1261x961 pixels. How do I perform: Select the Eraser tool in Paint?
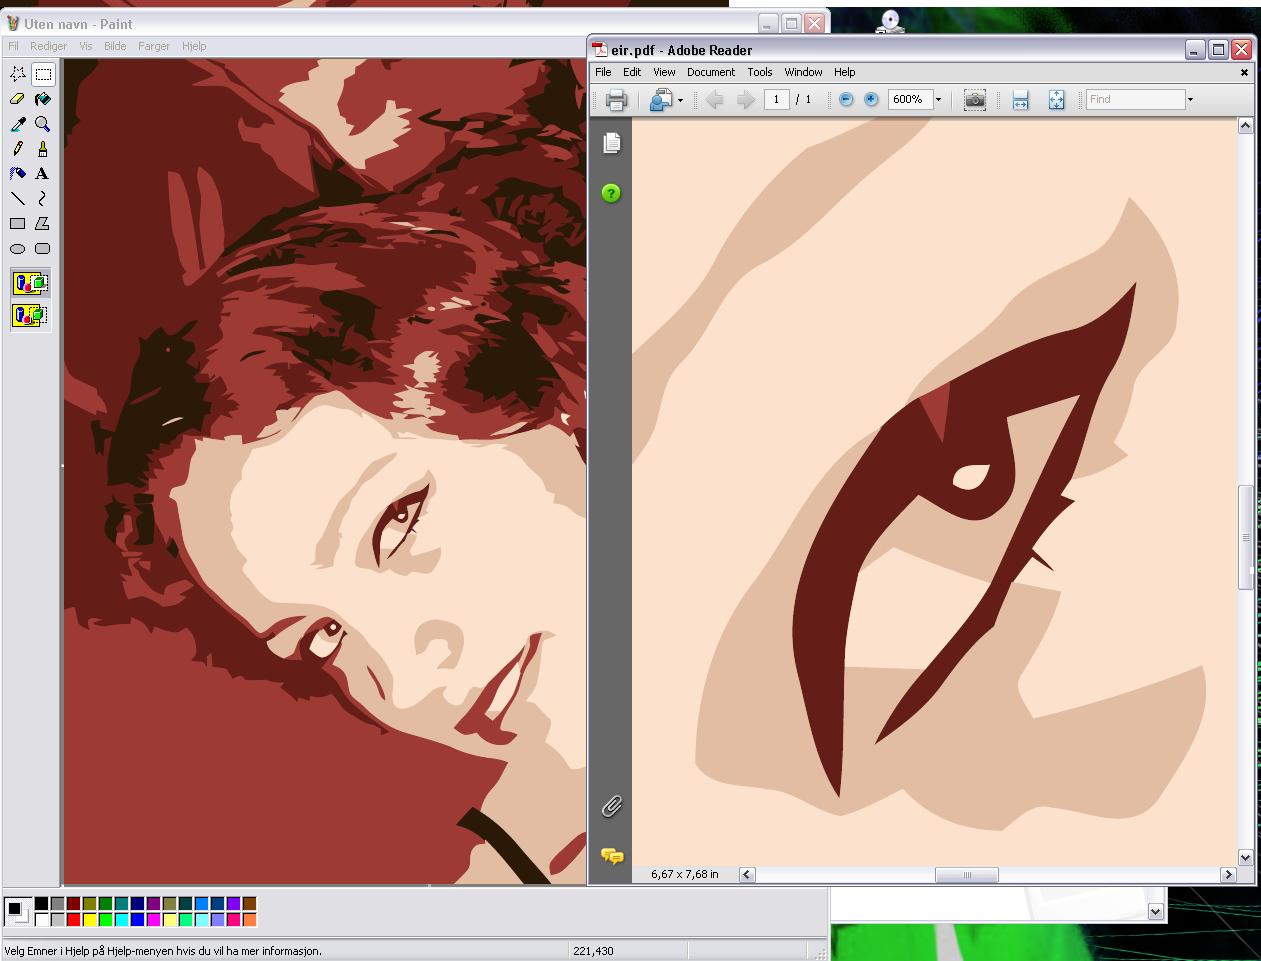click(18, 99)
